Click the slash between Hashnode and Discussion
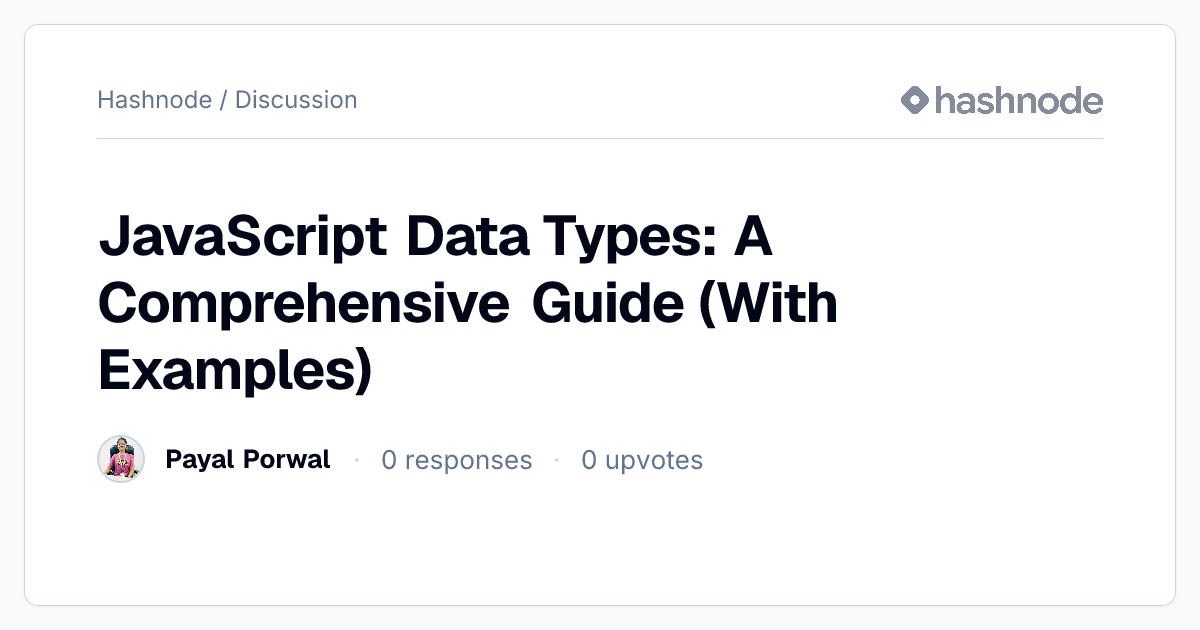 pyautogui.click(x=223, y=100)
